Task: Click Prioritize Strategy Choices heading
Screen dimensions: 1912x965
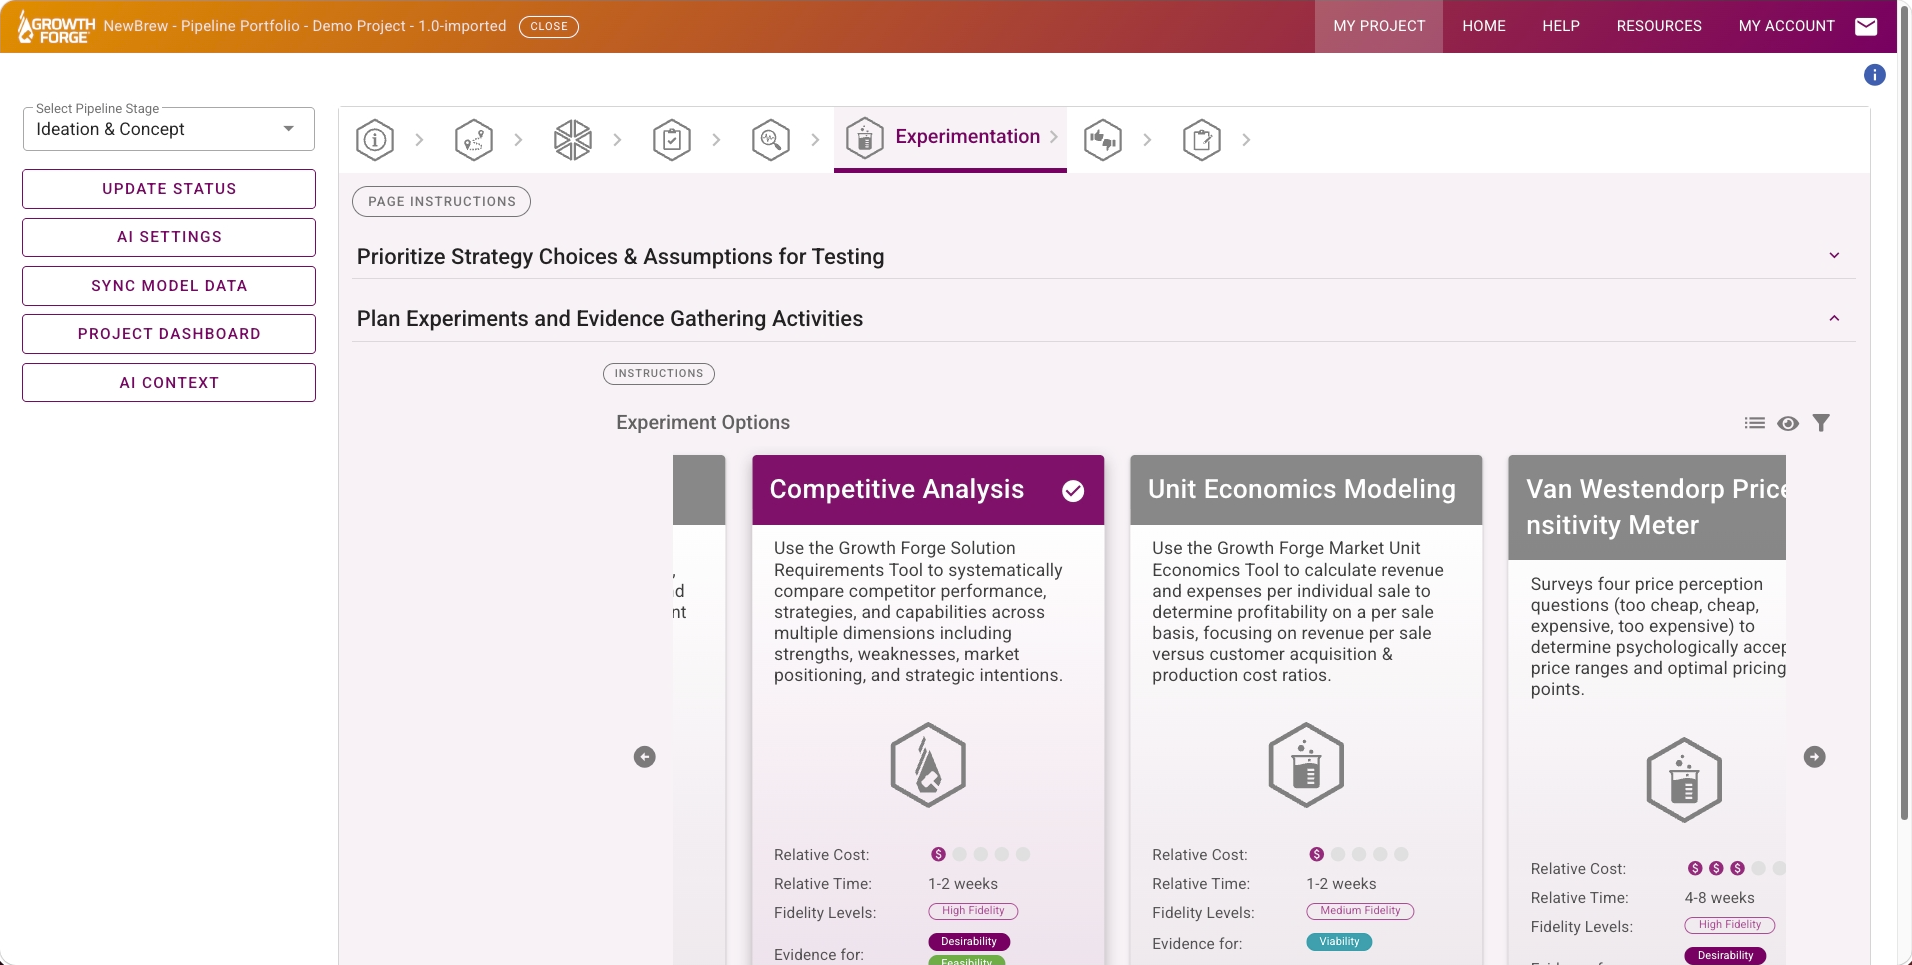Action: [x=620, y=256]
